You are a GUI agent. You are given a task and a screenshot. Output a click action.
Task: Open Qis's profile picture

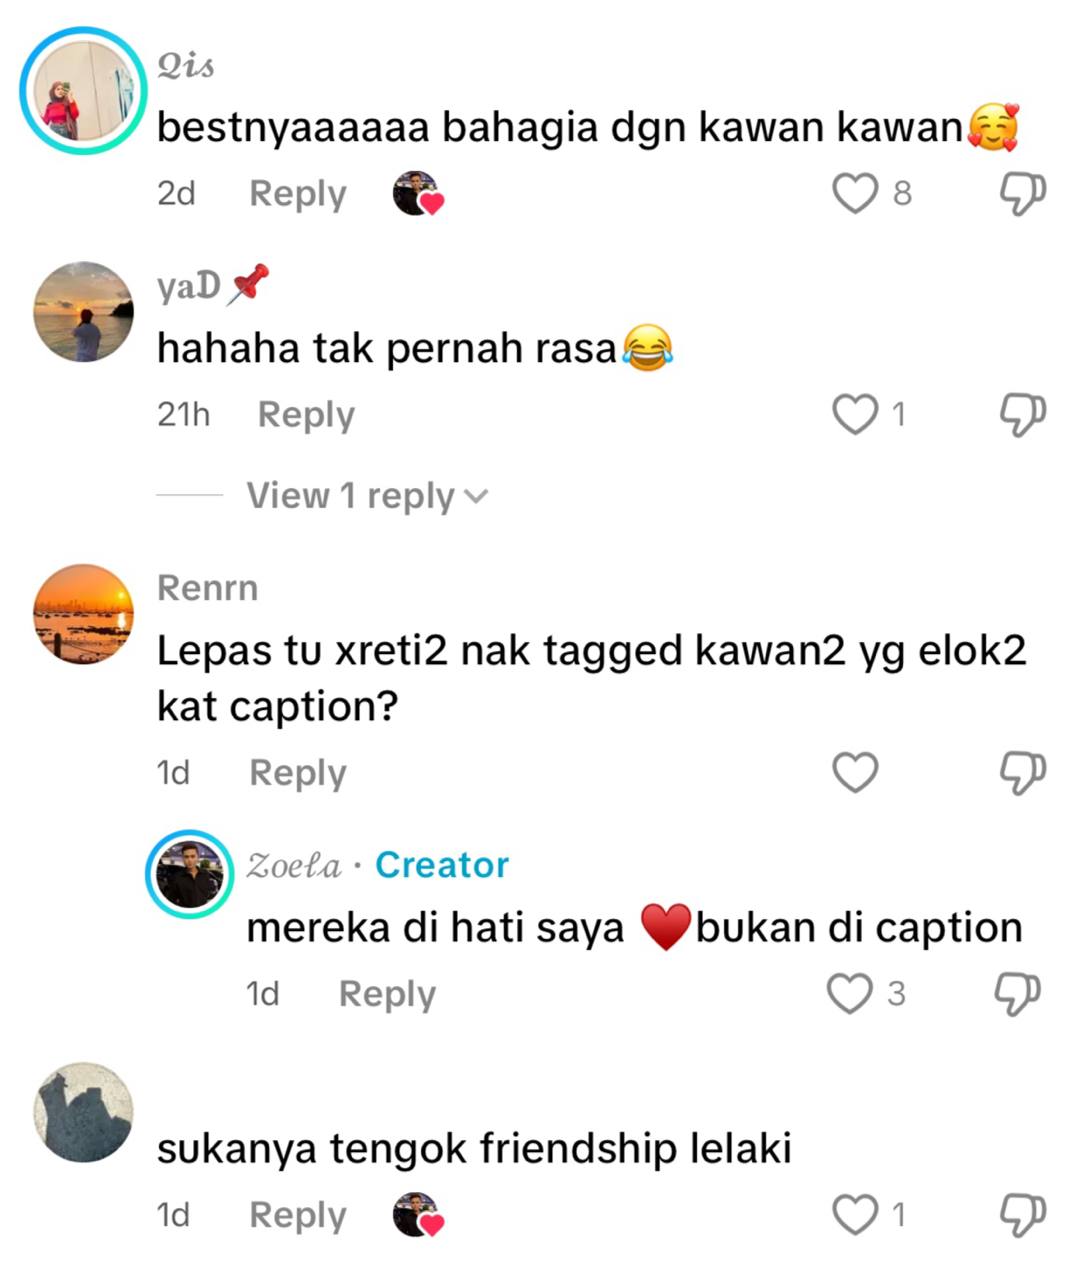(83, 91)
